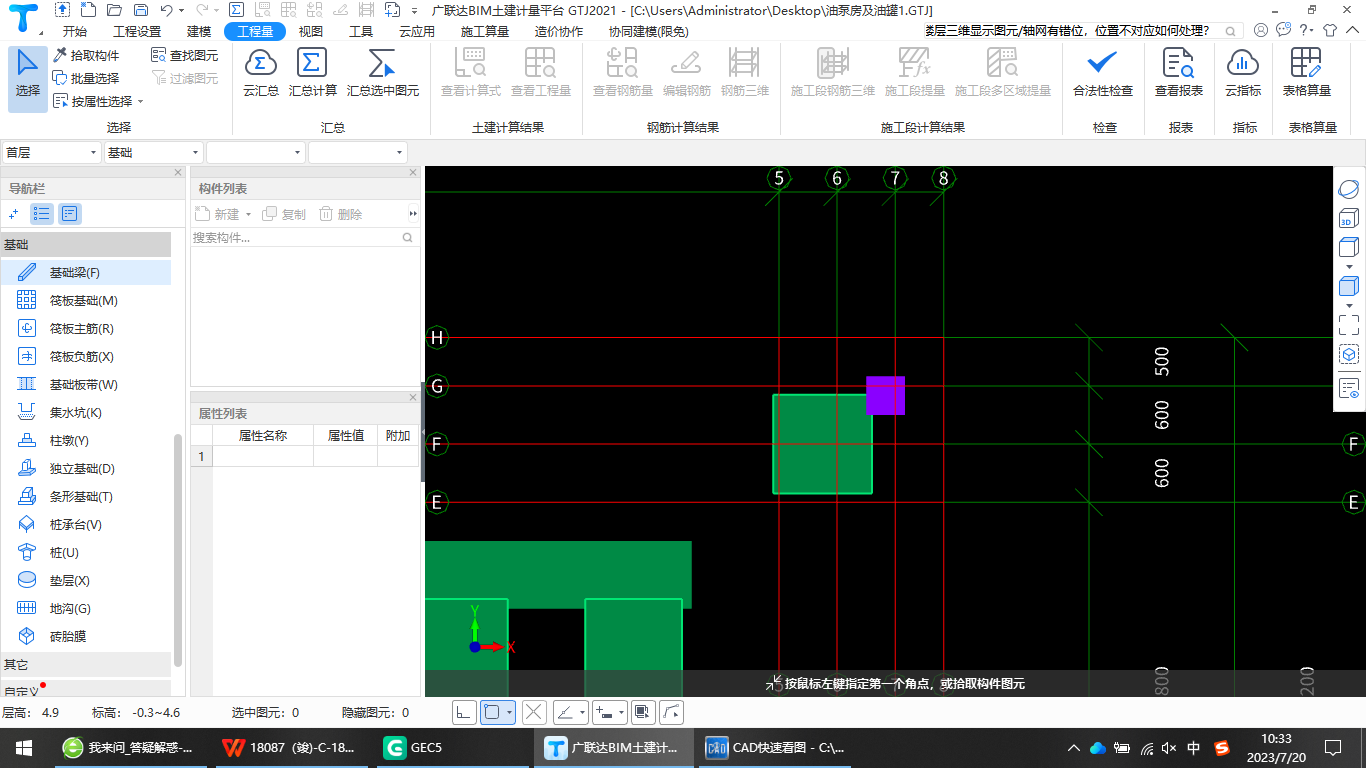
Task: Click 汇总选中图元 in the ribbon
Action: [x=383, y=74]
